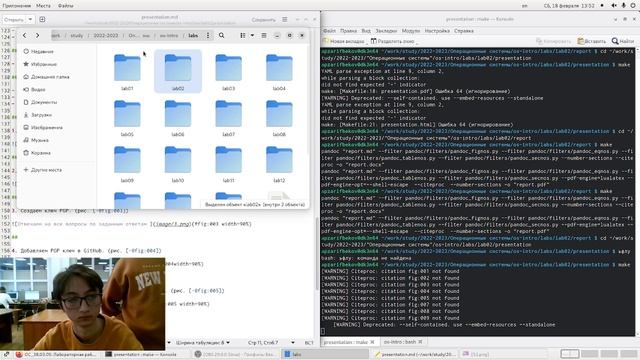This screenshot has height=360, width=640.
Task: Open Konsole Настройка menu
Action: [437, 31]
